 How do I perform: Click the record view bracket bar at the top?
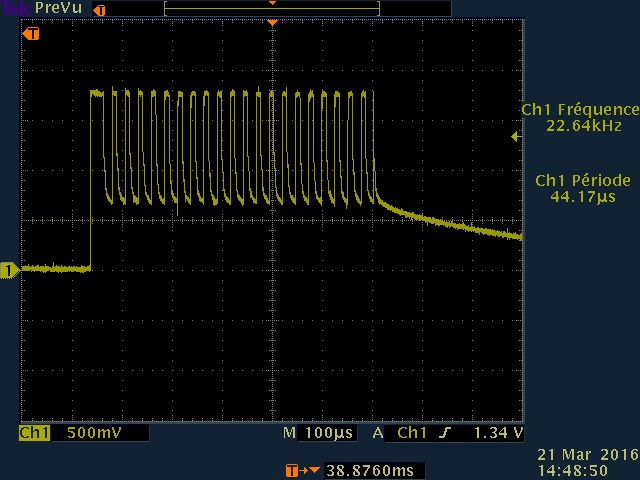[x=272, y=8]
